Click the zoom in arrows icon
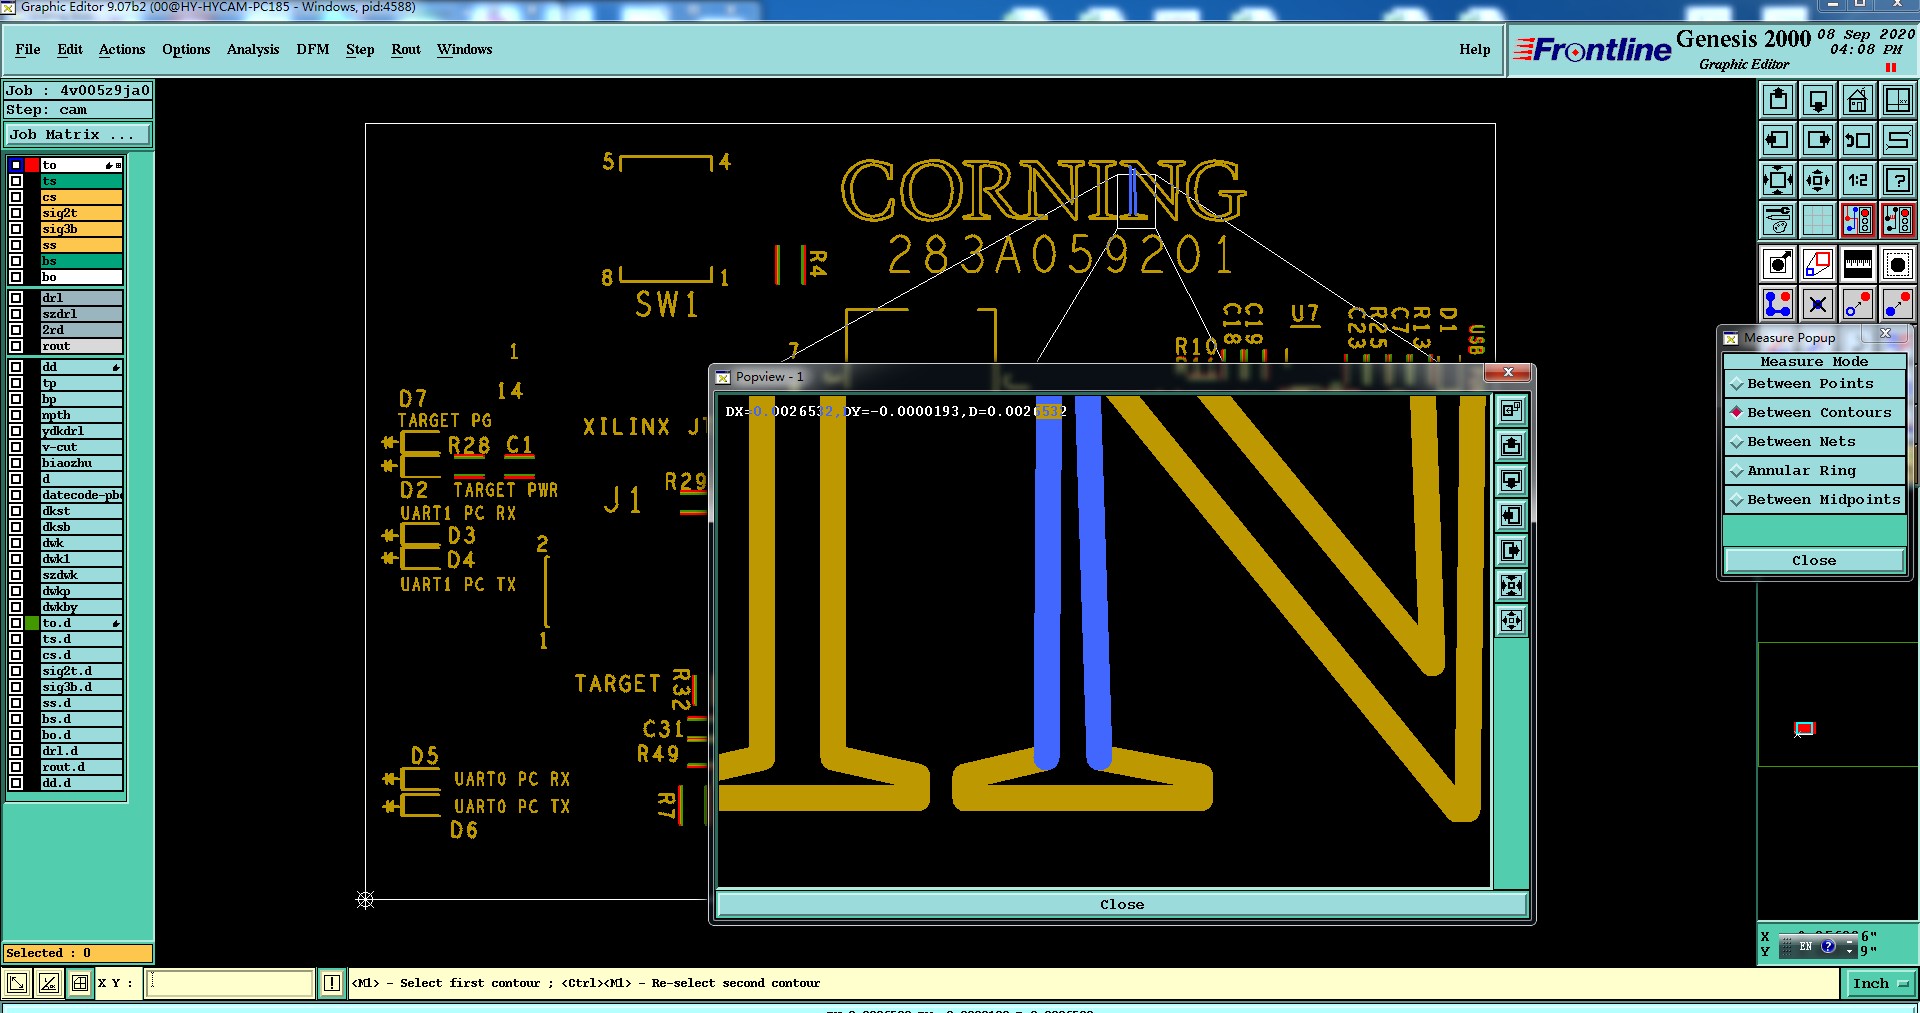The height and width of the screenshot is (1013, 1920). click(x=1778, y=180)
